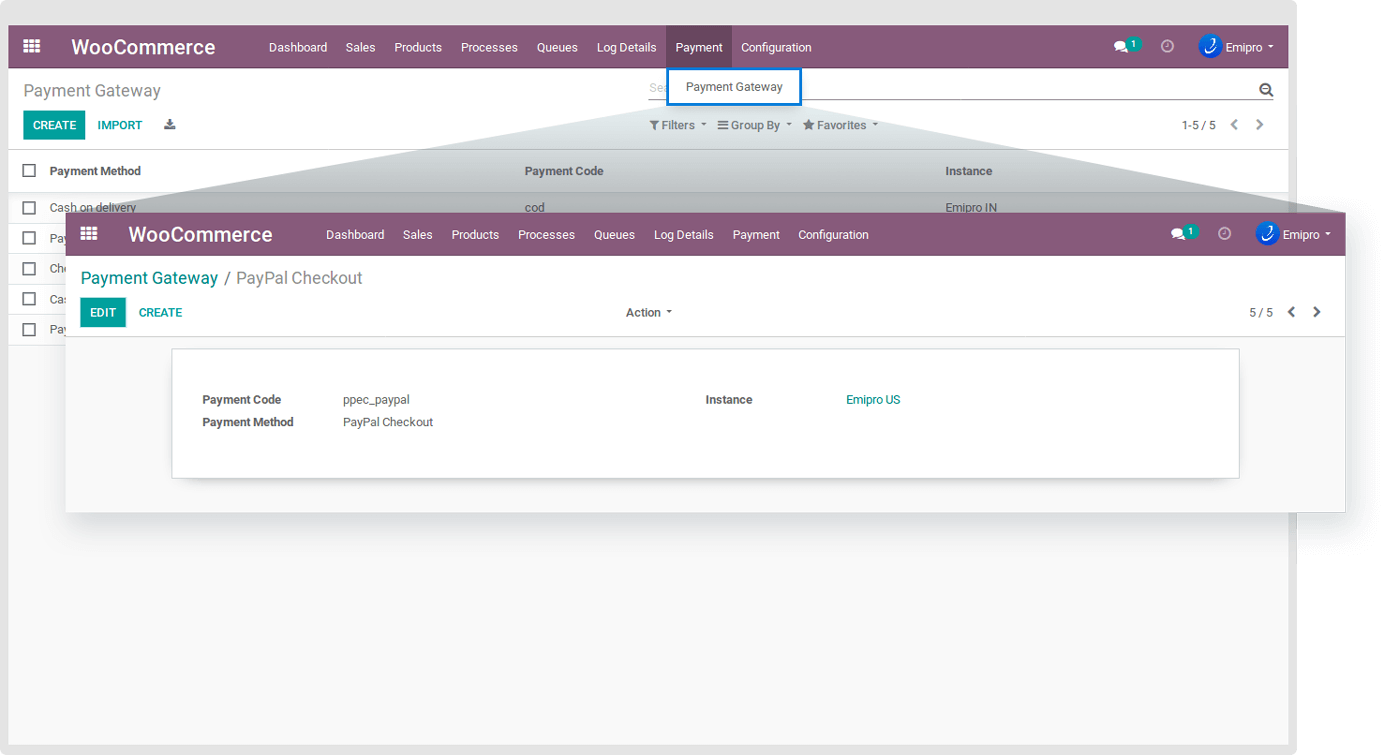Open Products menu in front window

pos(475,235)
